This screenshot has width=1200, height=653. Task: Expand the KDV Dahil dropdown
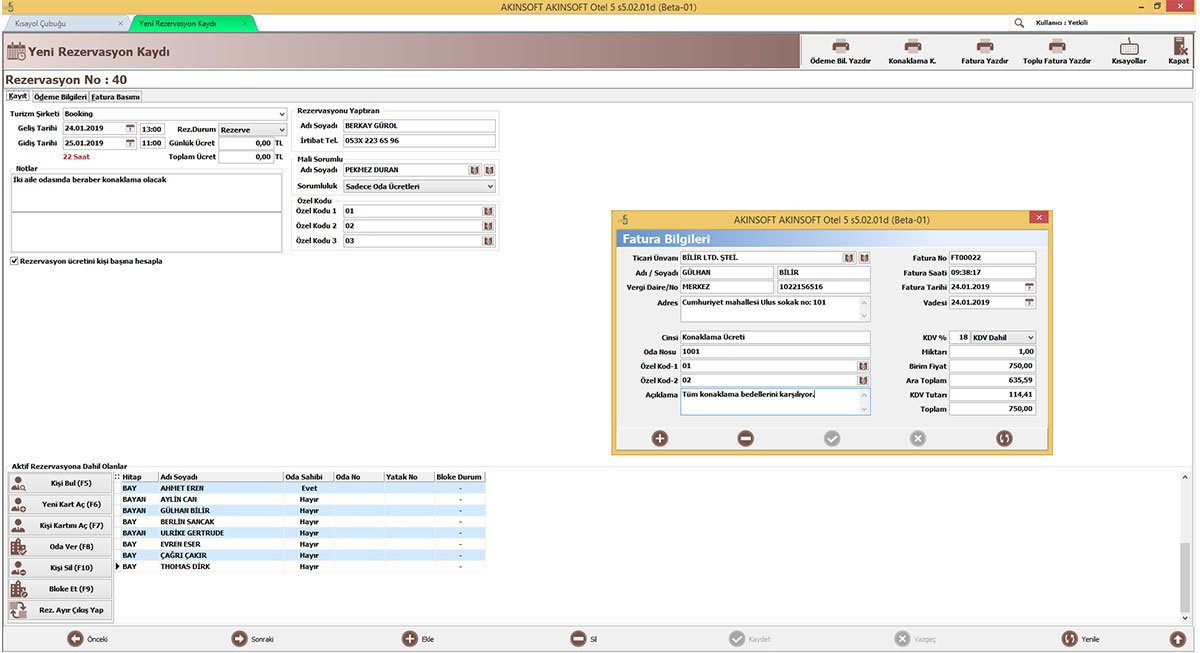pos(1030,338)
